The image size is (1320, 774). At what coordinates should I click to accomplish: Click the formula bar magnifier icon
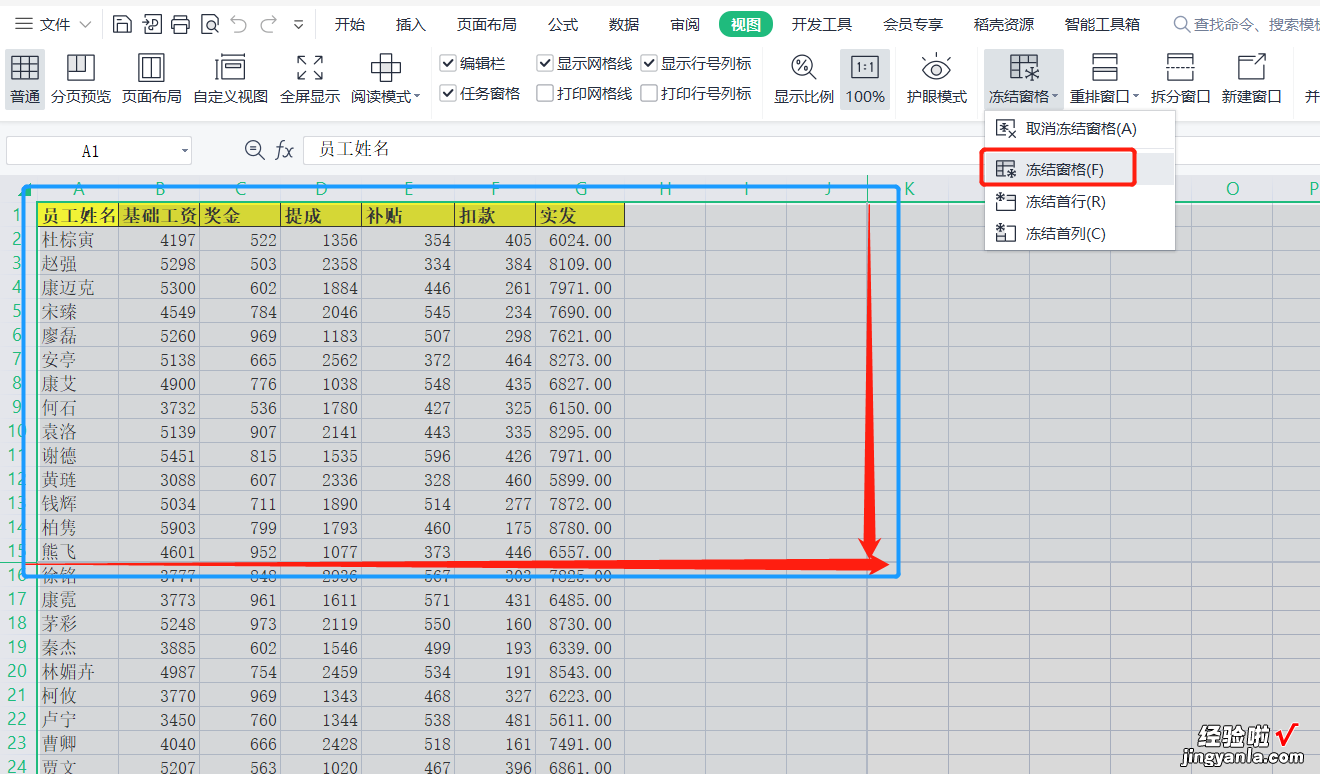255,150
